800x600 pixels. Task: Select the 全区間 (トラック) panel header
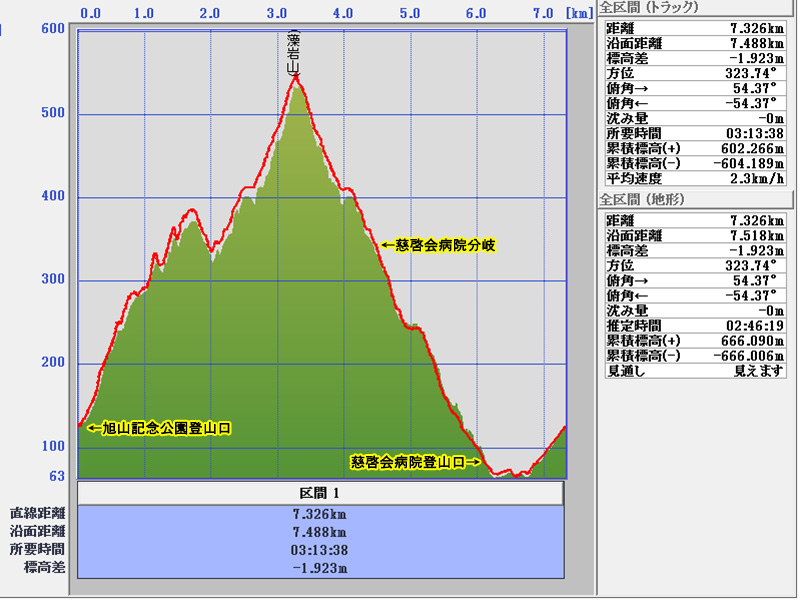pos(649,6)
